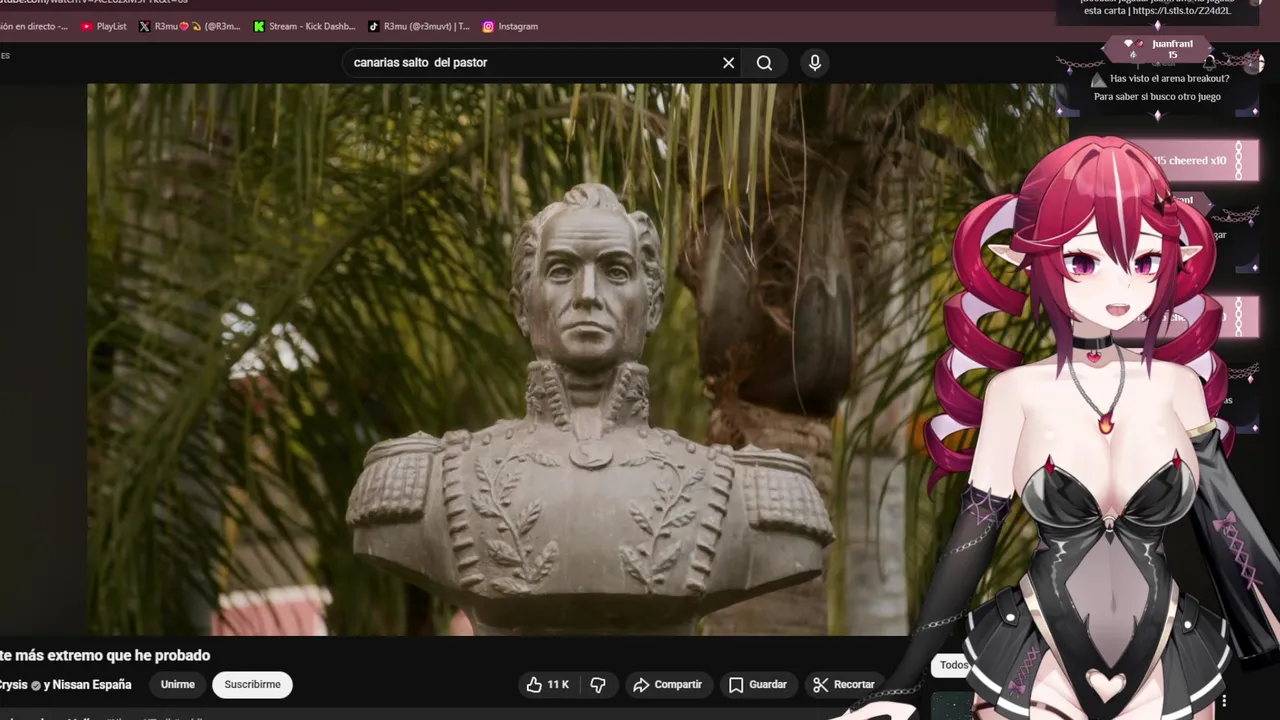The width and height of the screenshot is (1280, 720).
Task: Open the bookmark ending 'en directo'
Action: tap(35, 26)
